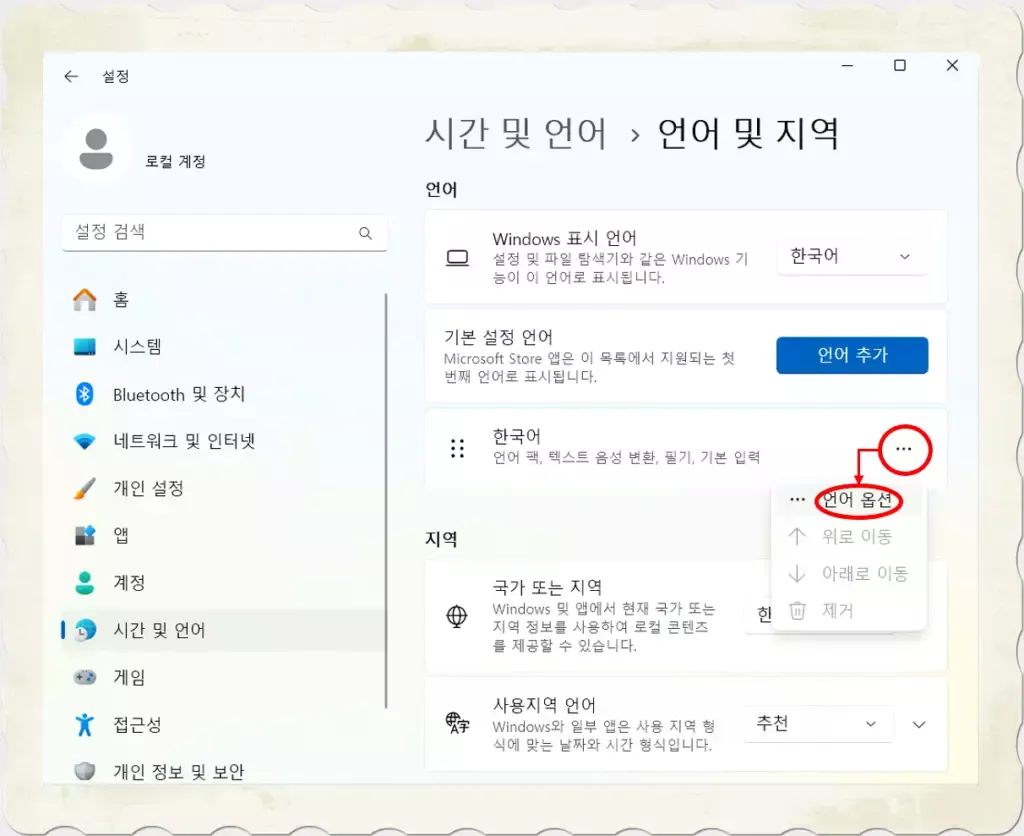Open the 홈 home section icon
The width and height of the screenshot is (1024, 836).
86,299
